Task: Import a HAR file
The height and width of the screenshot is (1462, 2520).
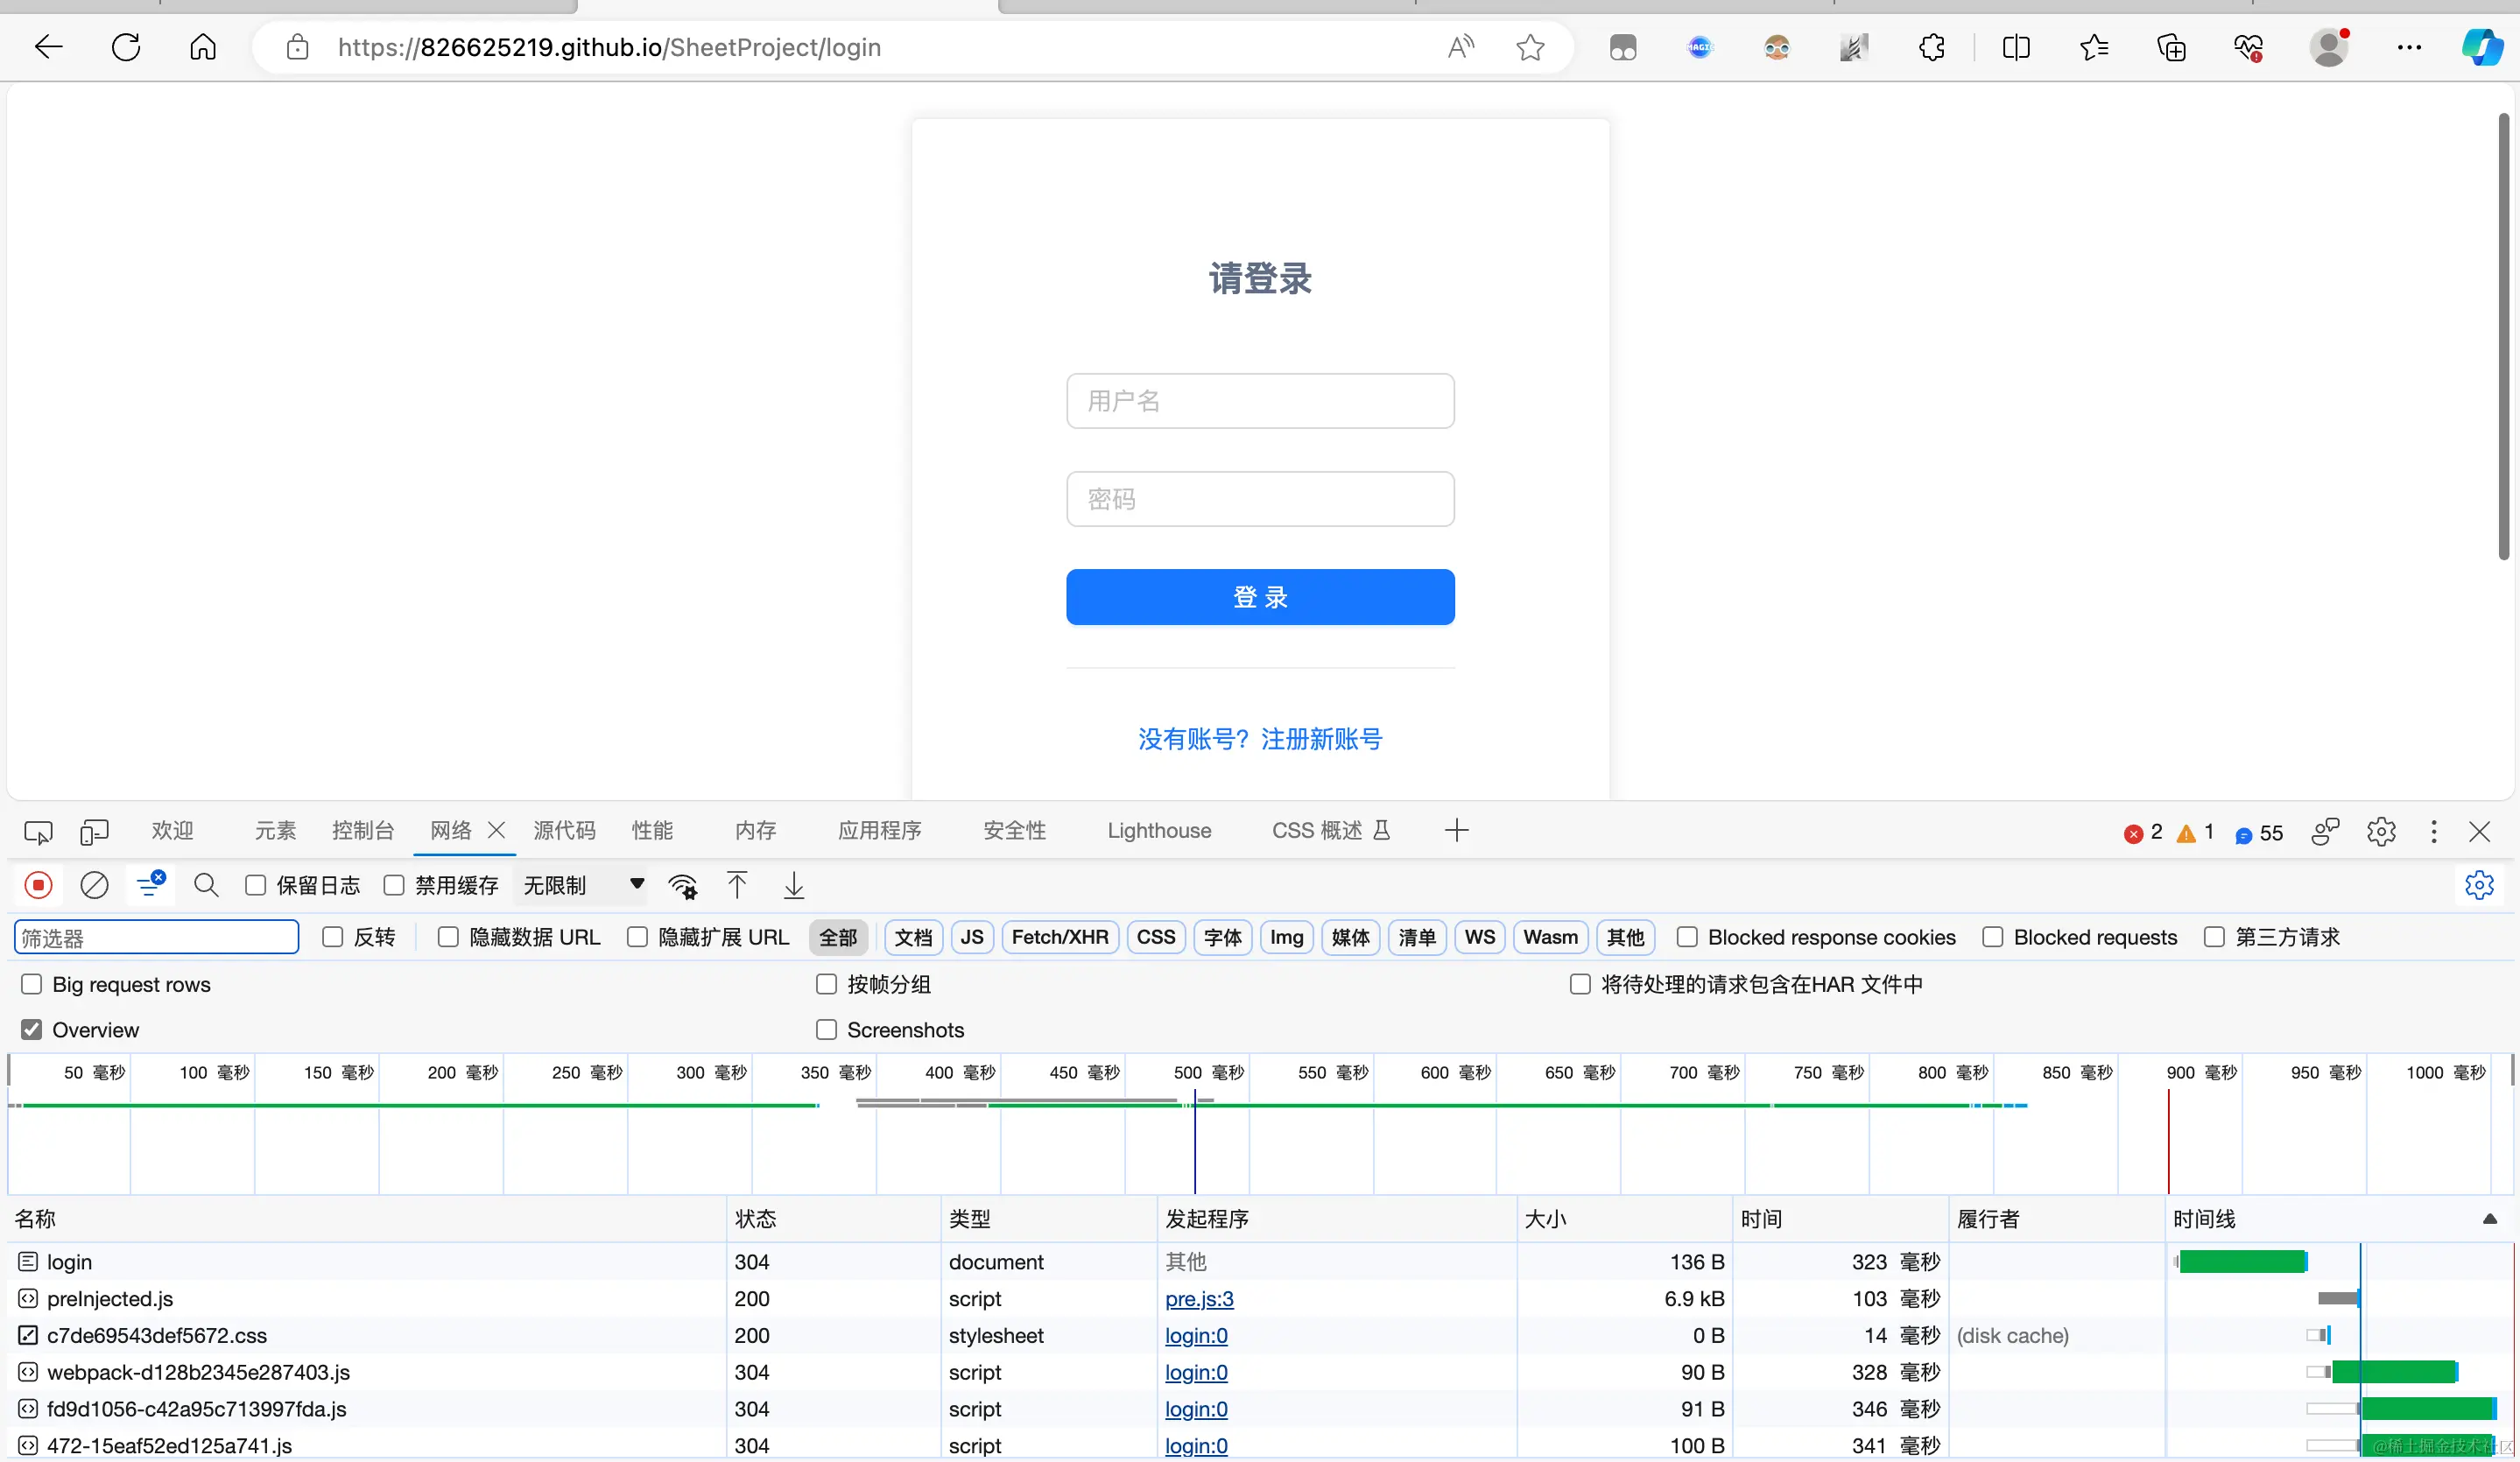Action: coord(737,885)
